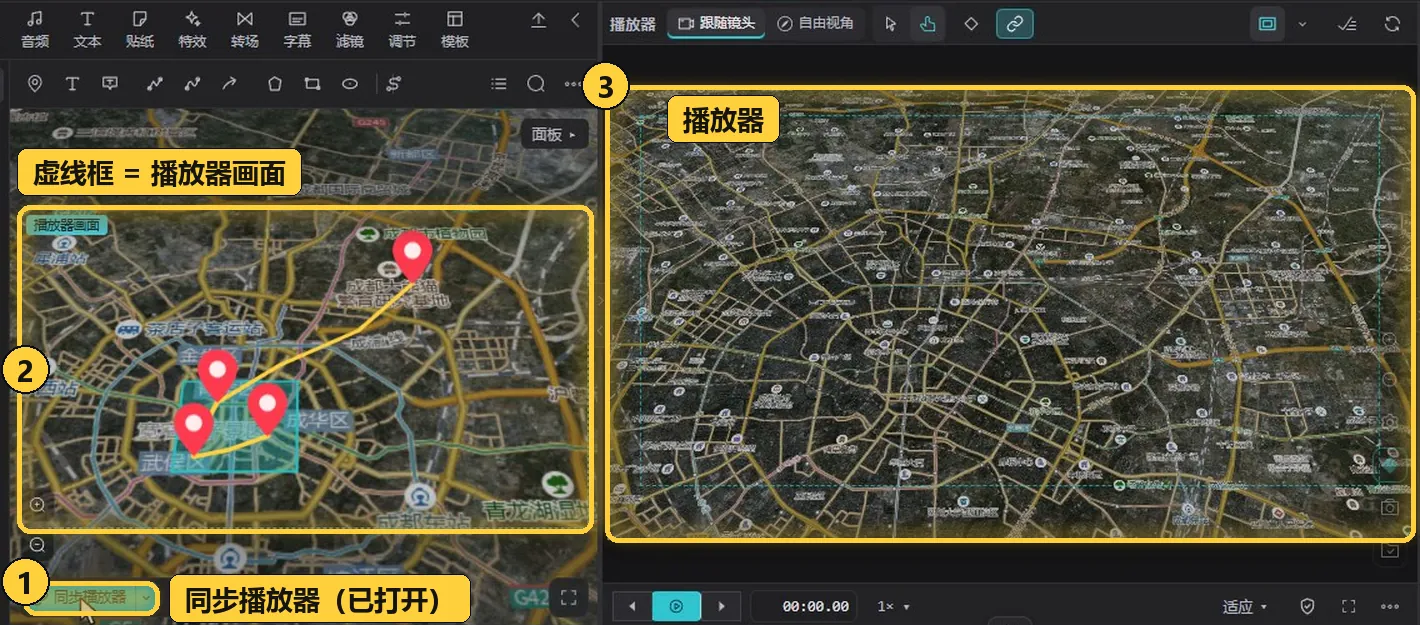Open the player three-dot more options
The image size is (1420, 625).
point(1389,606)
